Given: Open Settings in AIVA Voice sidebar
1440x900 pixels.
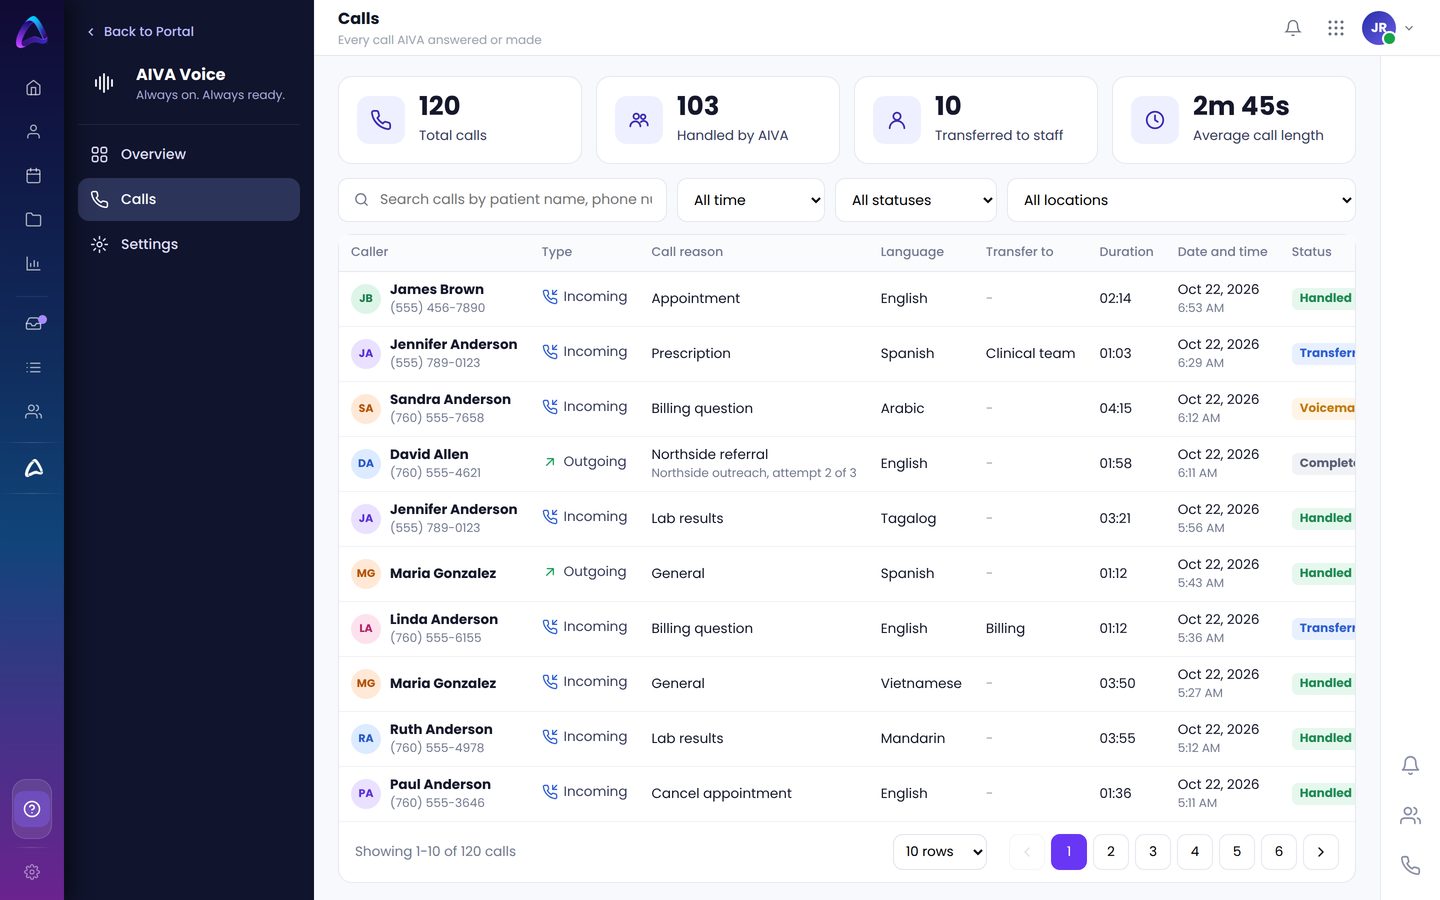Looking at the screenshot, I should pos(189,244).
